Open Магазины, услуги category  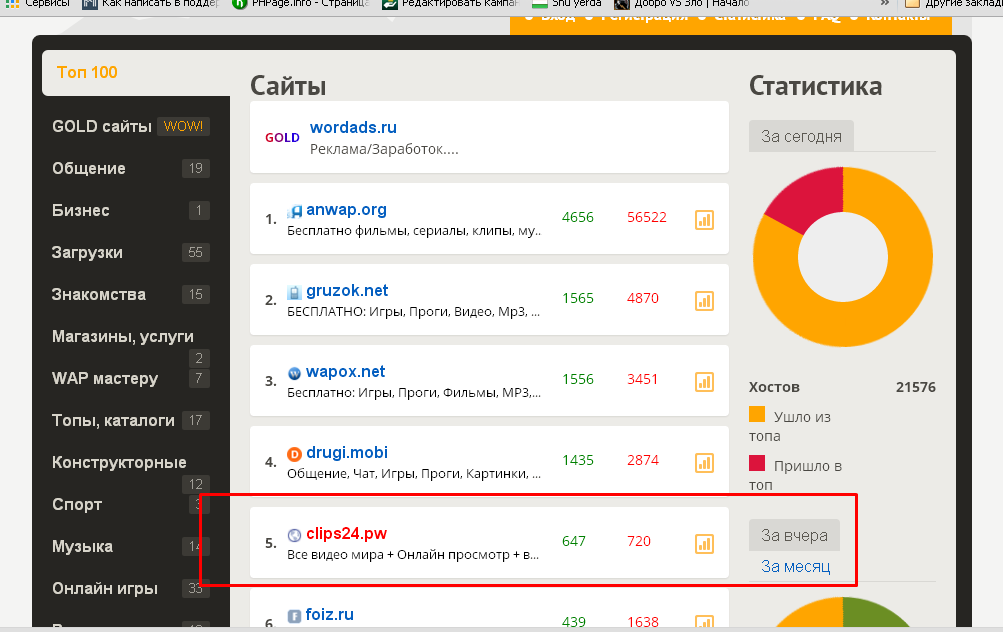tap(123, 336)
